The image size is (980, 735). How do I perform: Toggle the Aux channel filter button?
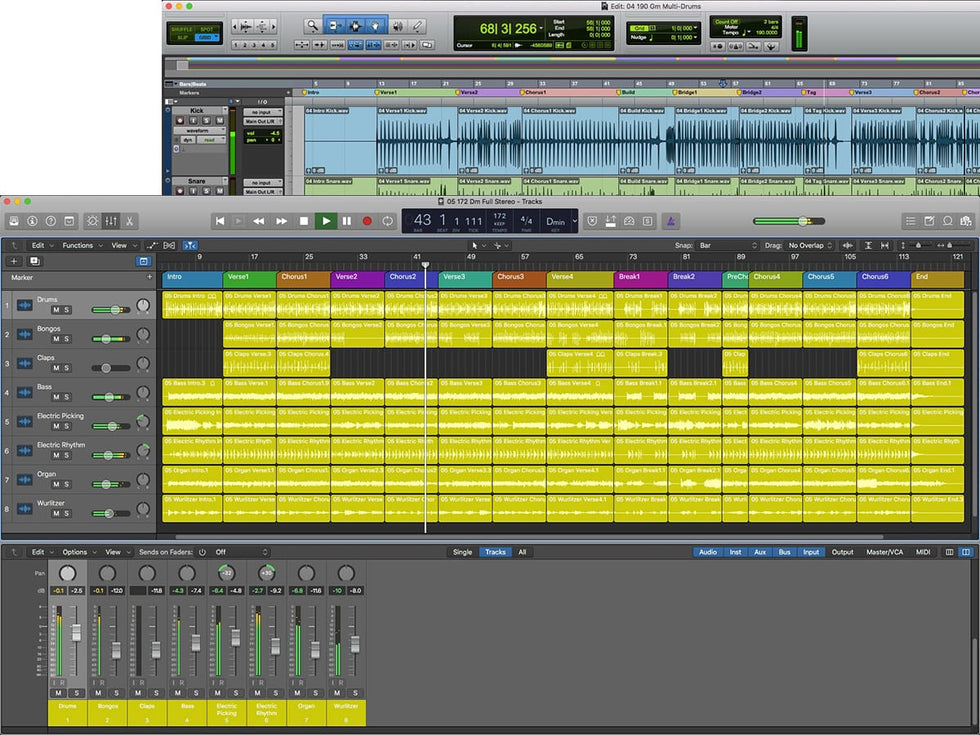coord(760,552)
